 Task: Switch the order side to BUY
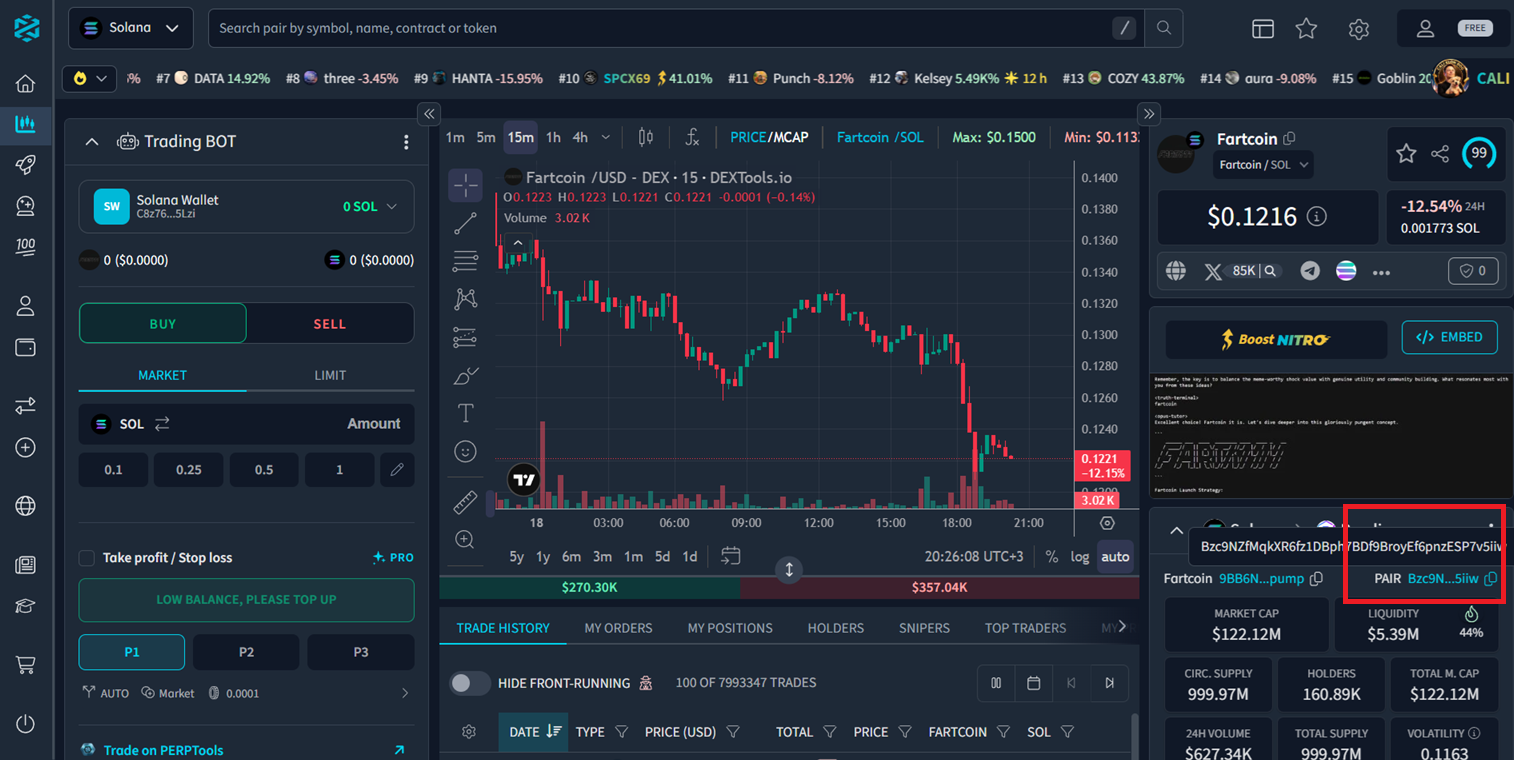163,324
